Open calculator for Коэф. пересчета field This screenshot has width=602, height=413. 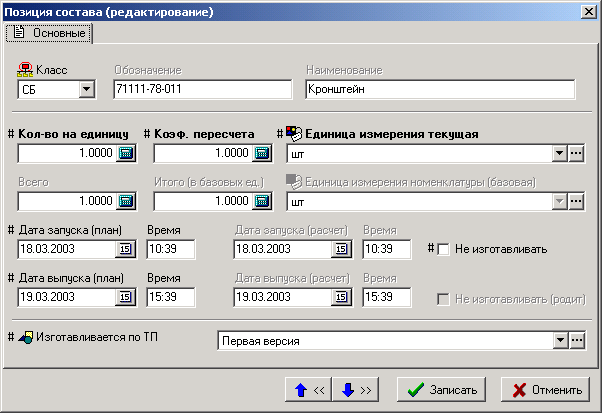262,154
